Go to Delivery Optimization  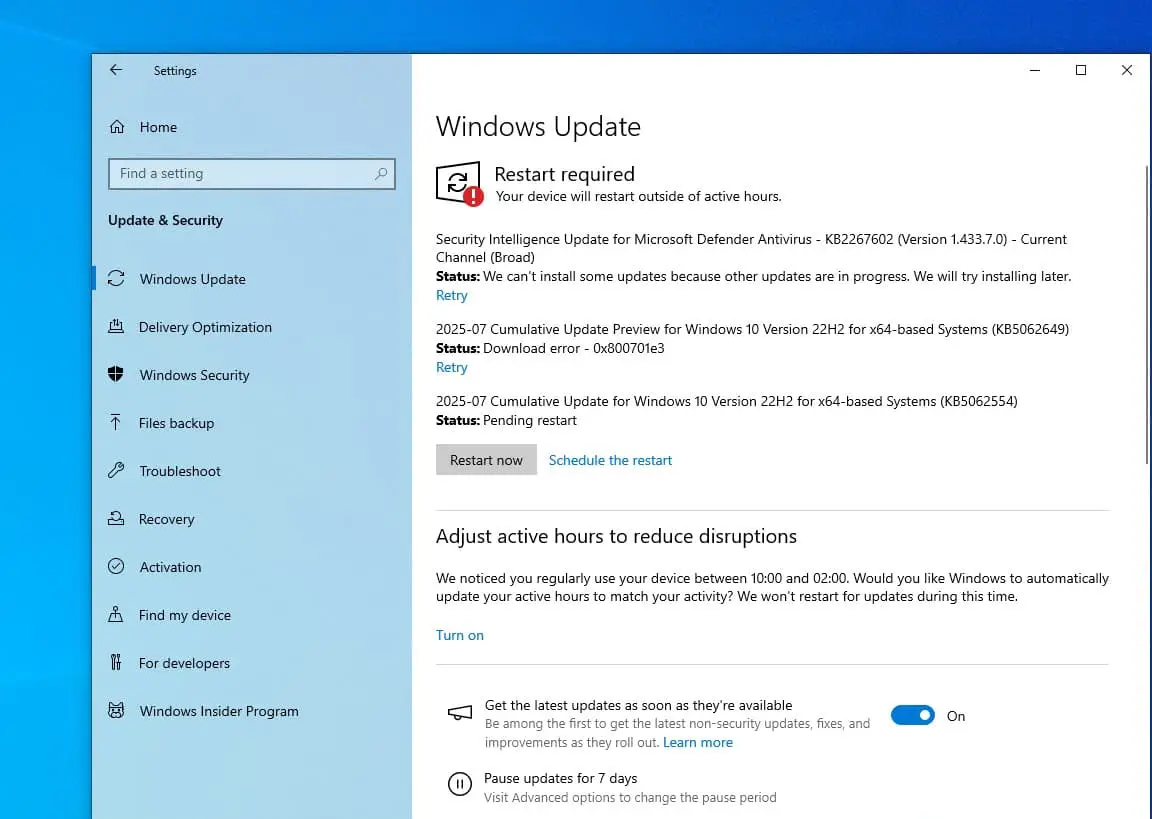(205, 327)
